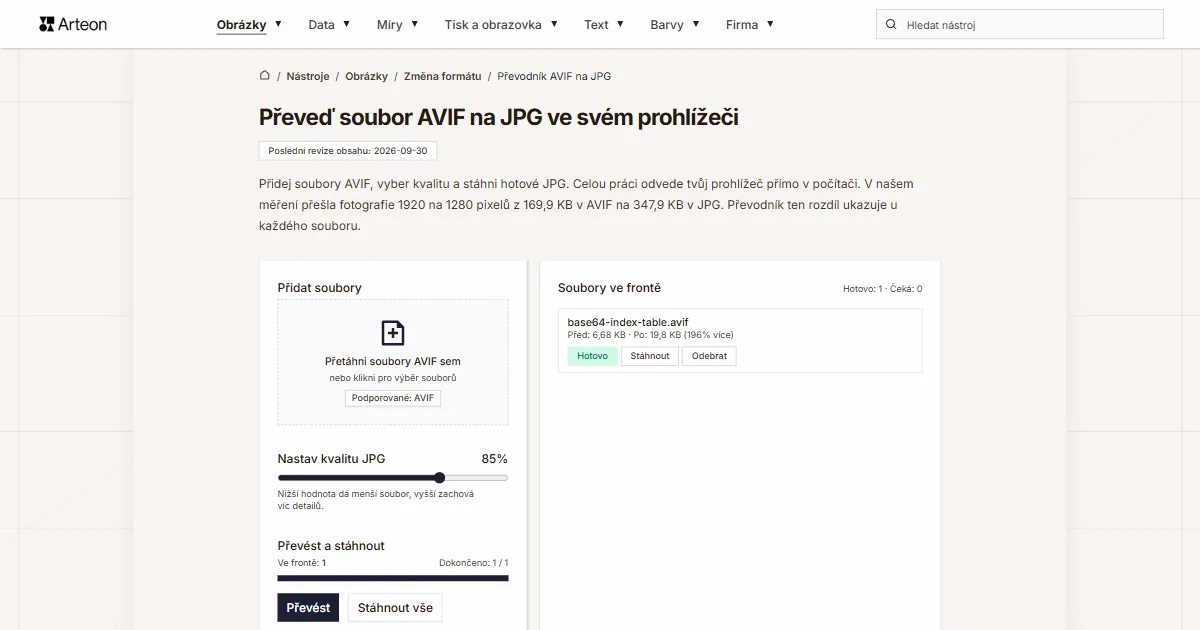Go to the Nástroje breadcrumb
1200x630 pixels.
pyautogui.click(x=308, y=76)
